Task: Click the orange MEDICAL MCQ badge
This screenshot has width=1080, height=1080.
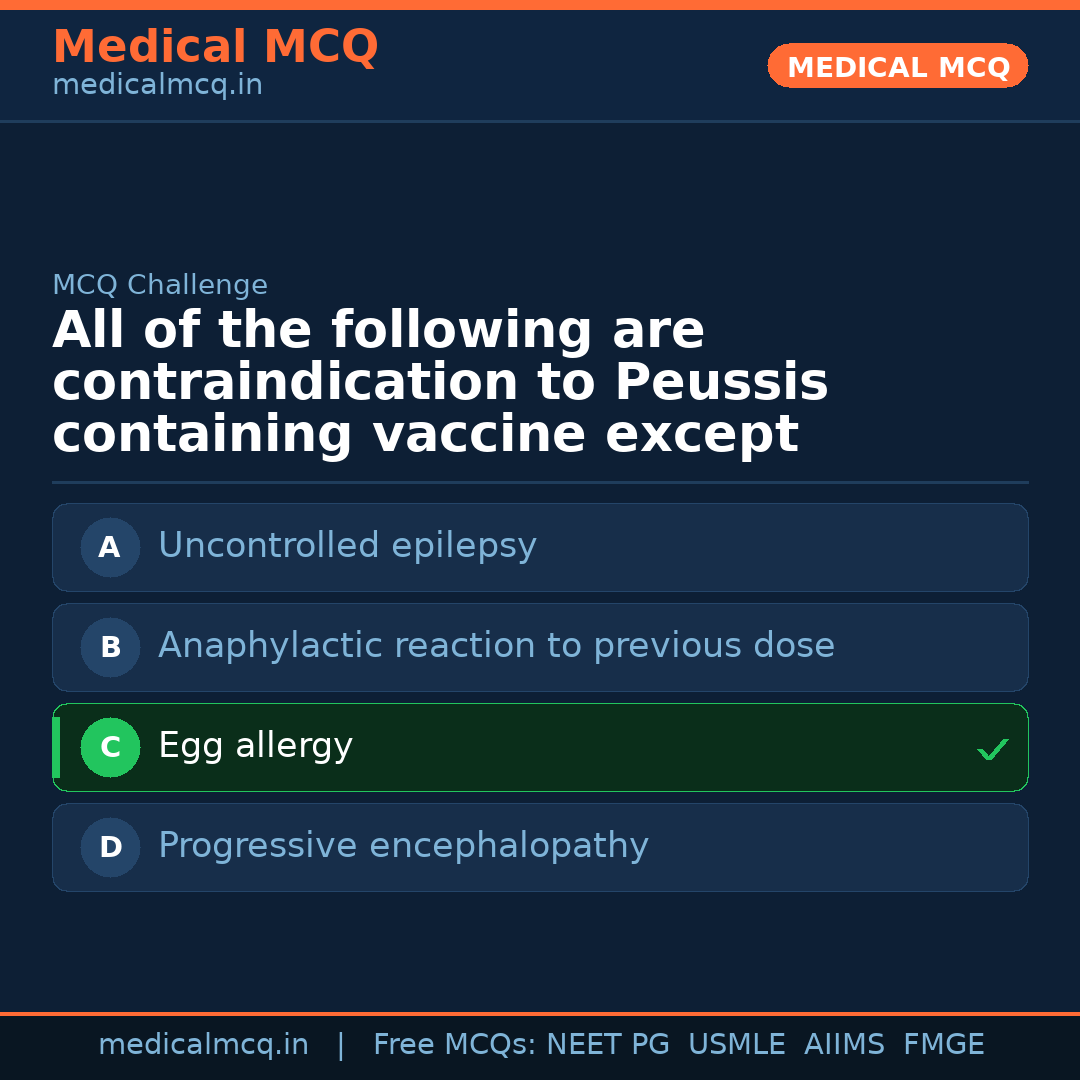Action: [897, 66]
